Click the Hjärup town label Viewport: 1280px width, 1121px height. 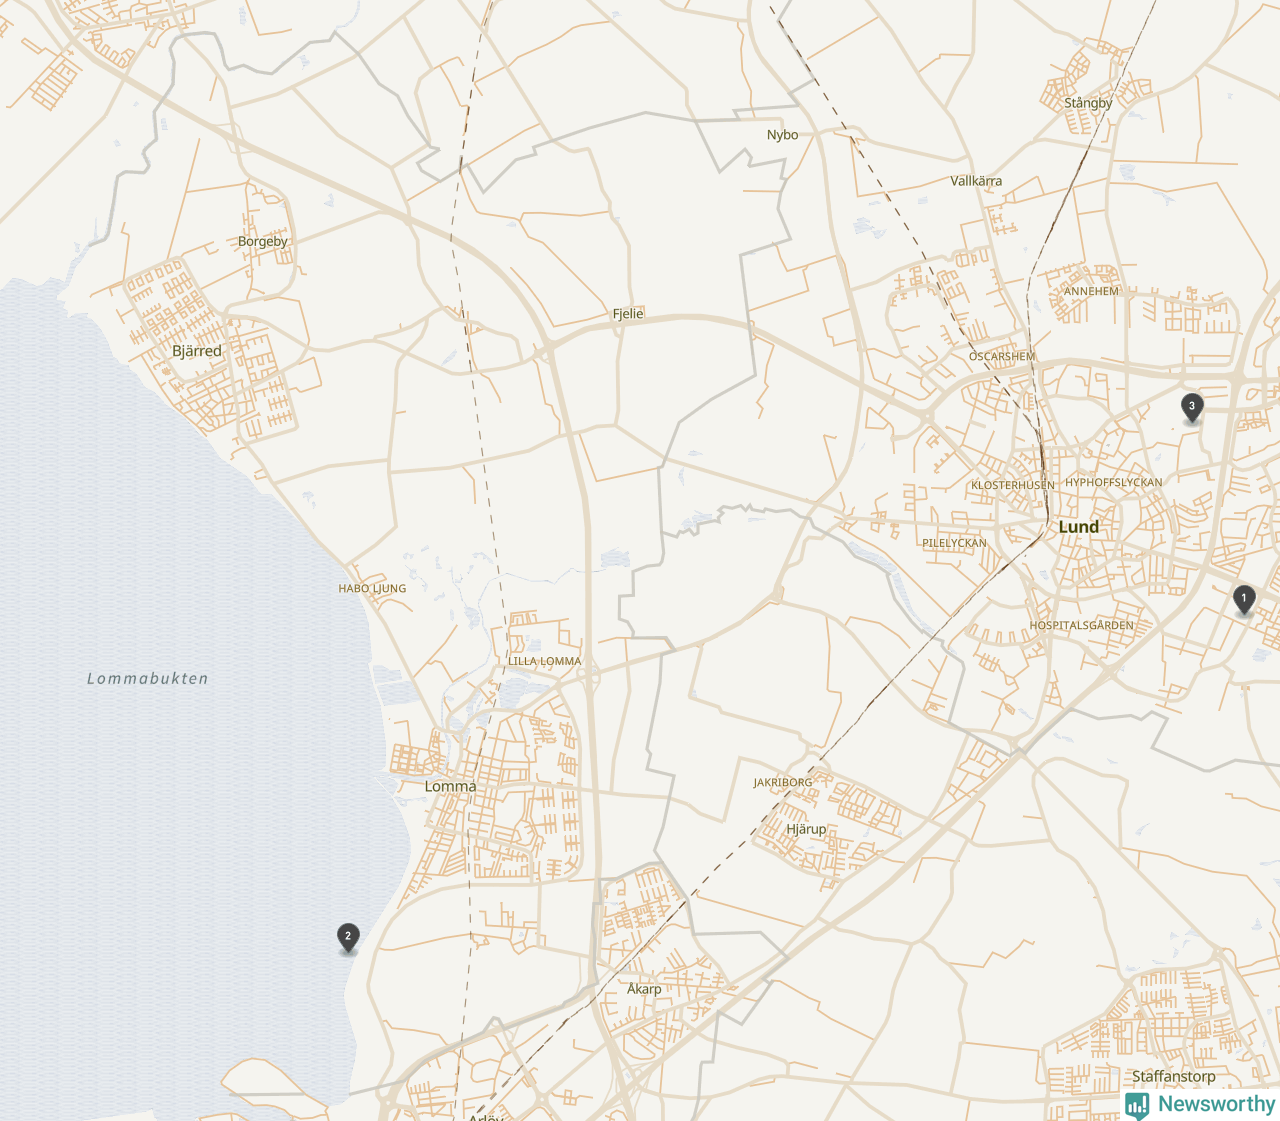806,829
